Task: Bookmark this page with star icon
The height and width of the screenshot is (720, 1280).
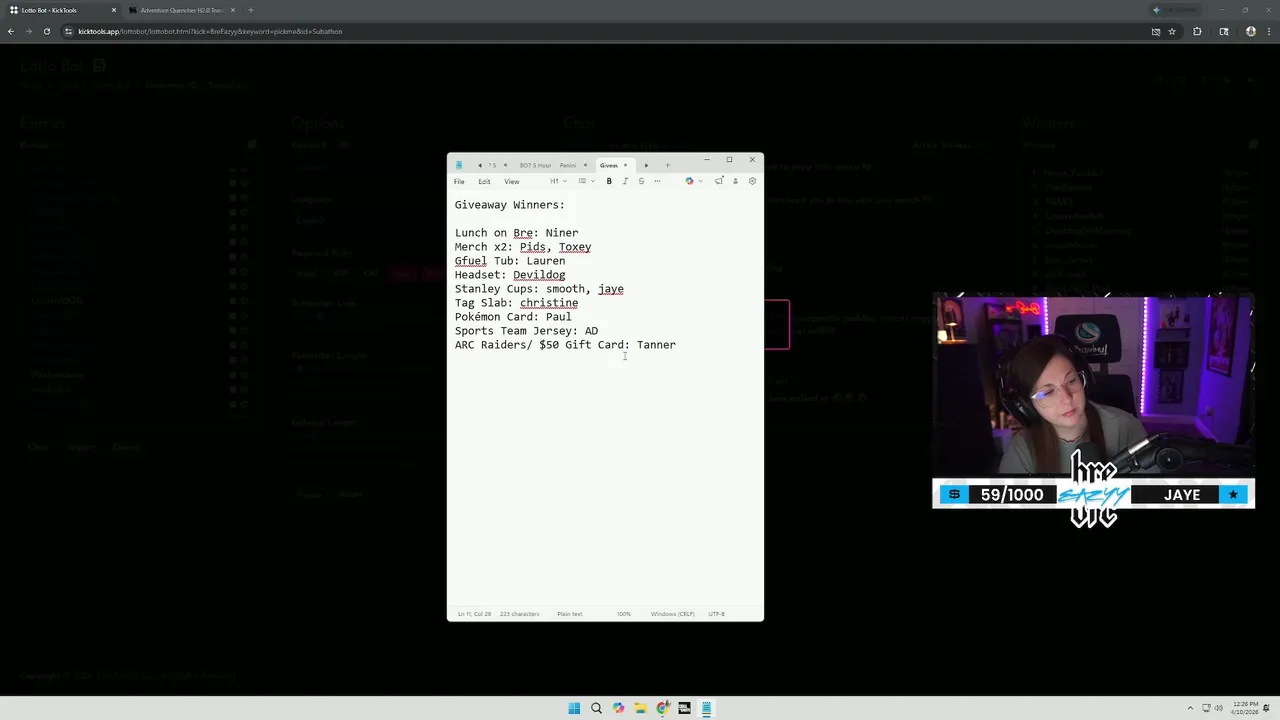Action: (1172, 31)
